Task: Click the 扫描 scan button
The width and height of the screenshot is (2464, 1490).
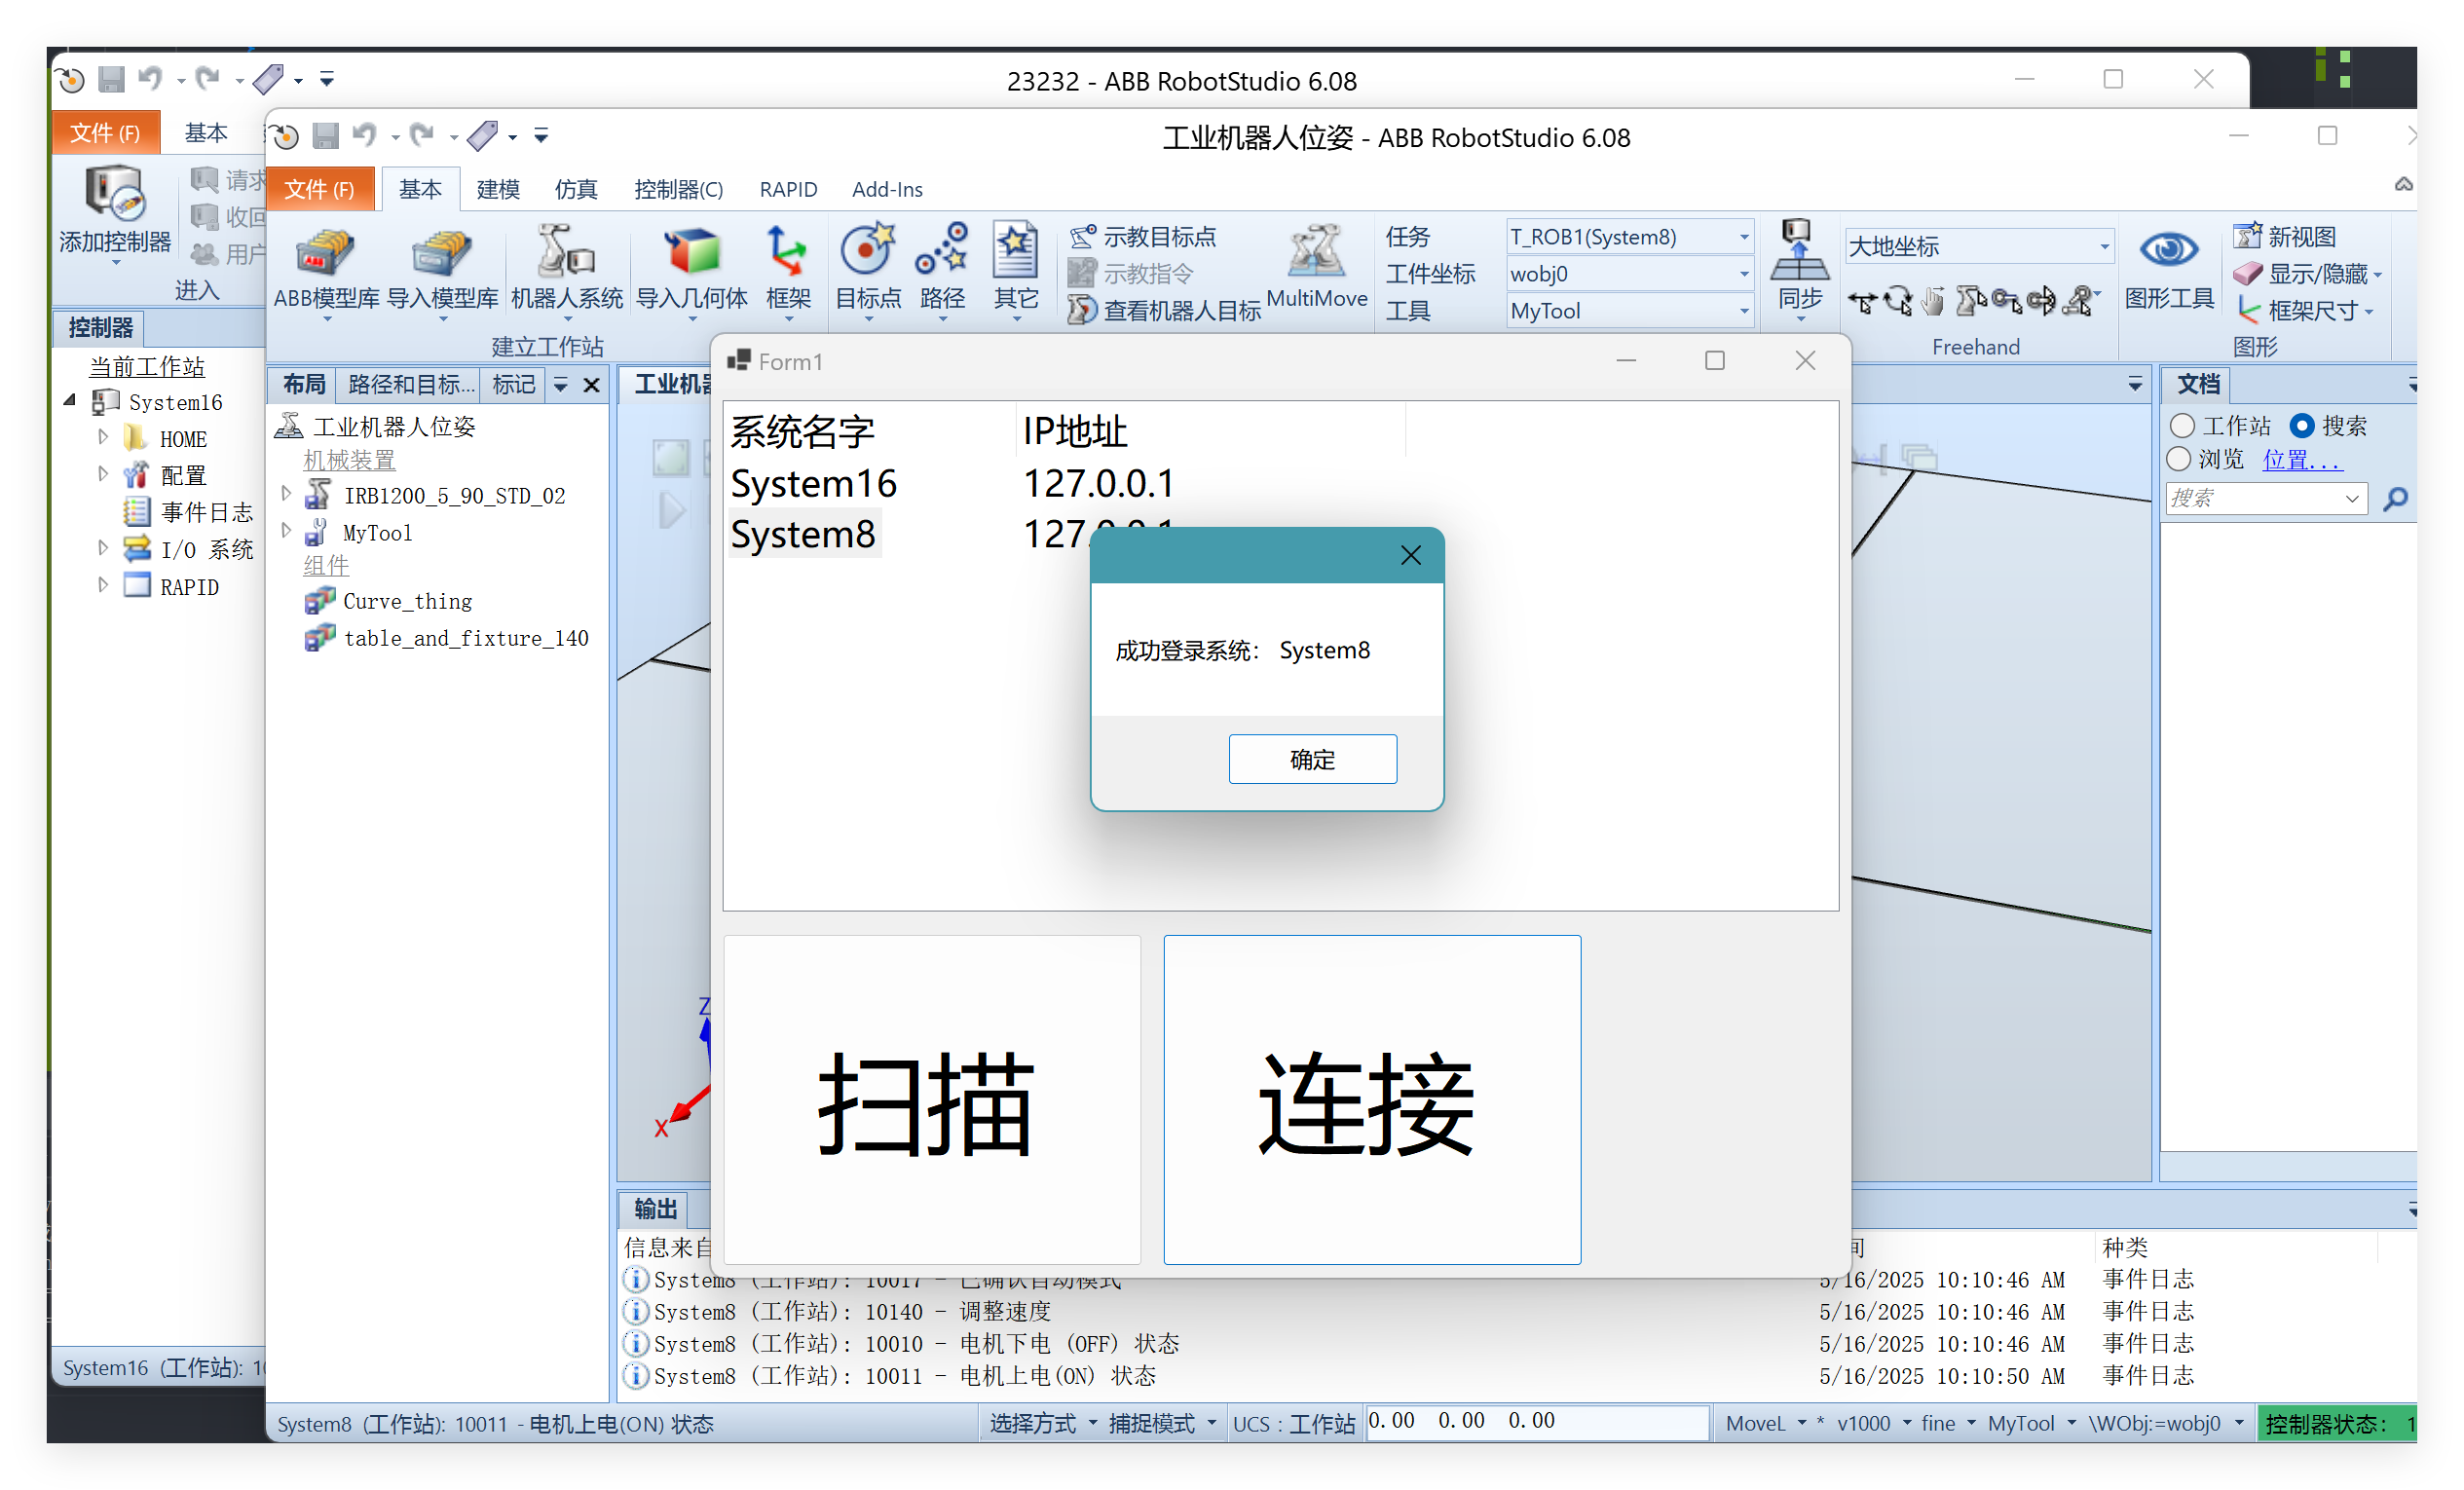Action: (x=931, y=1100)
